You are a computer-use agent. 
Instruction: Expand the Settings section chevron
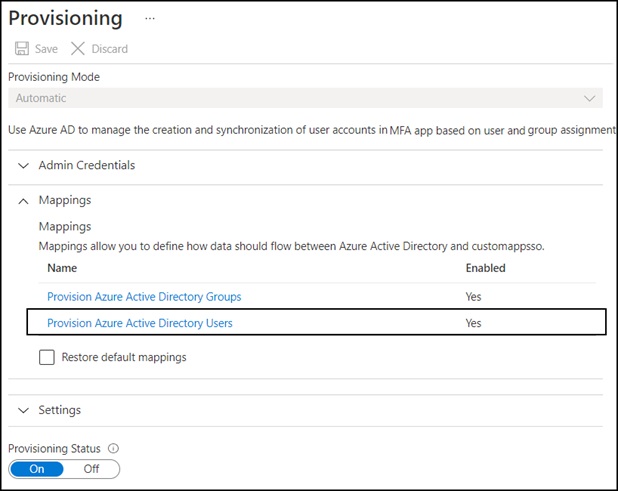tap(24, 410)
